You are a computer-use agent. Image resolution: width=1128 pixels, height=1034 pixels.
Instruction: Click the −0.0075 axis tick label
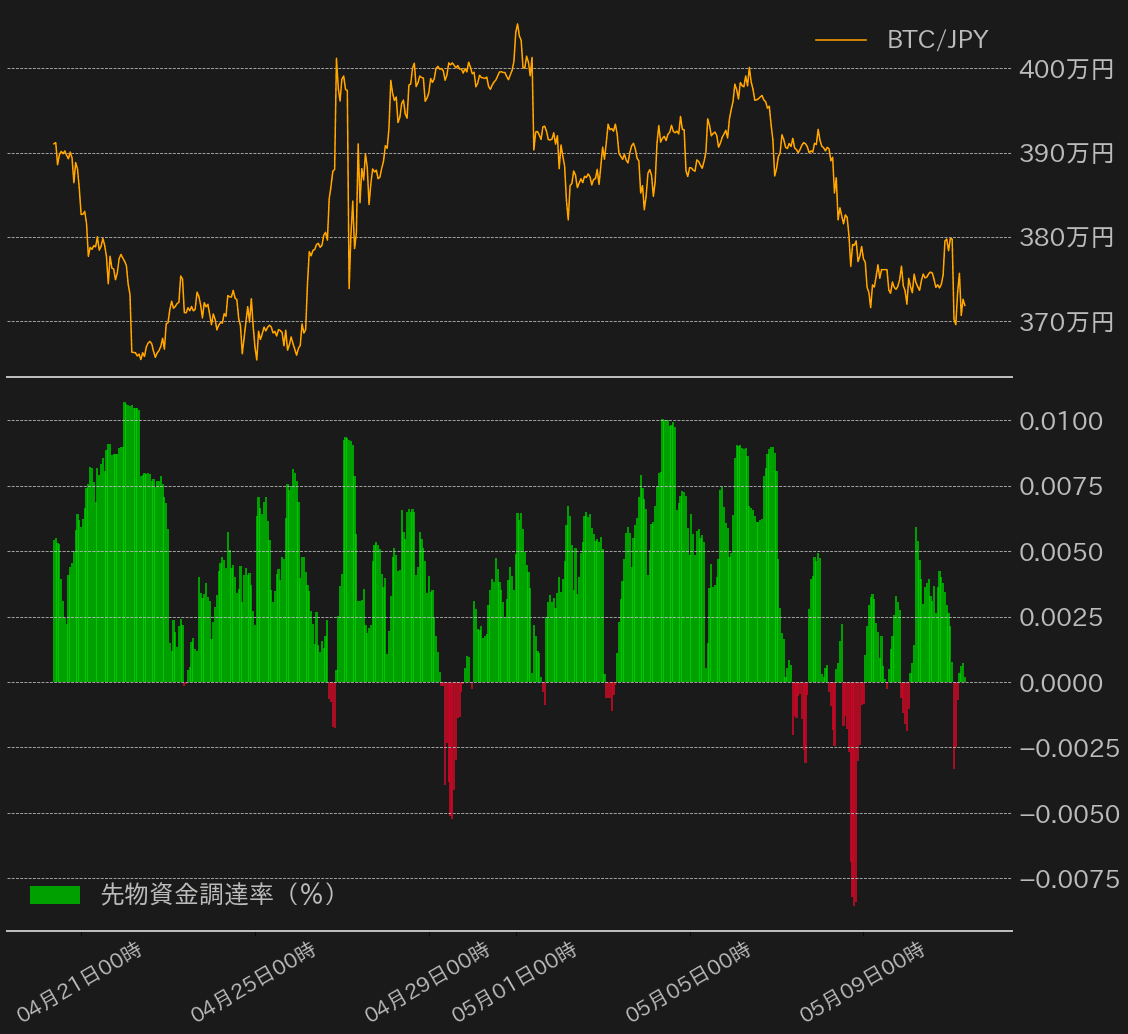coord(1069,879)
